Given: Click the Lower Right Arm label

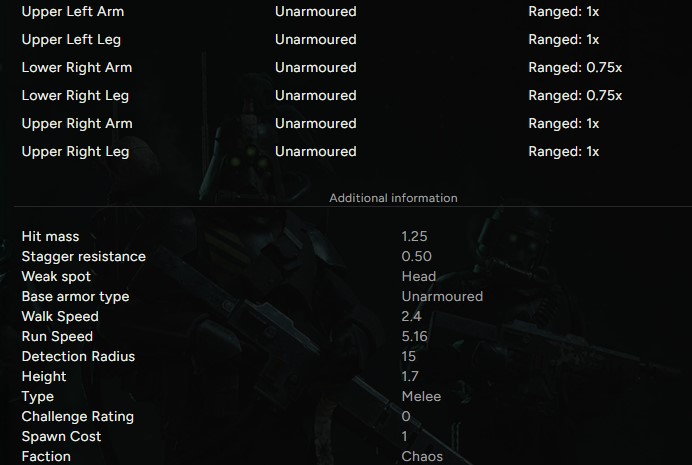Looking at the screenshot, I should 77,68.
